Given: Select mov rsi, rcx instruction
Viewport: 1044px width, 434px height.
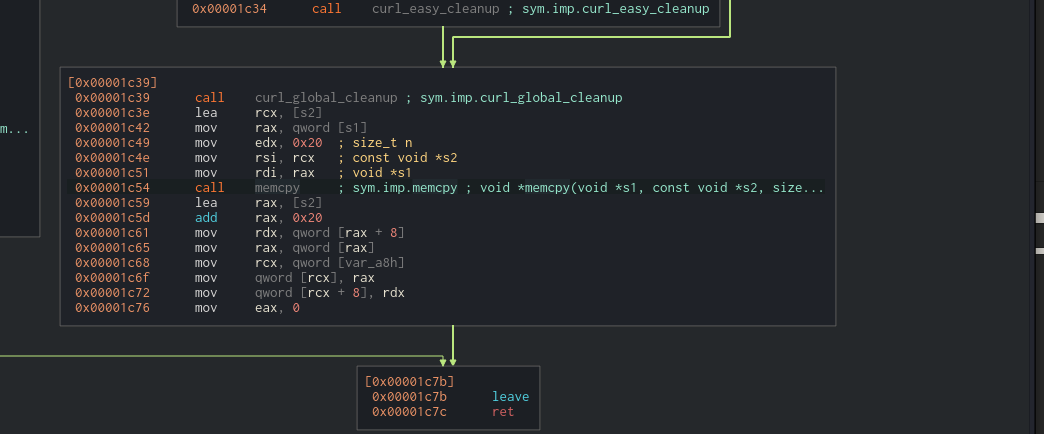Looking at the screenshot, I should 255,158.
